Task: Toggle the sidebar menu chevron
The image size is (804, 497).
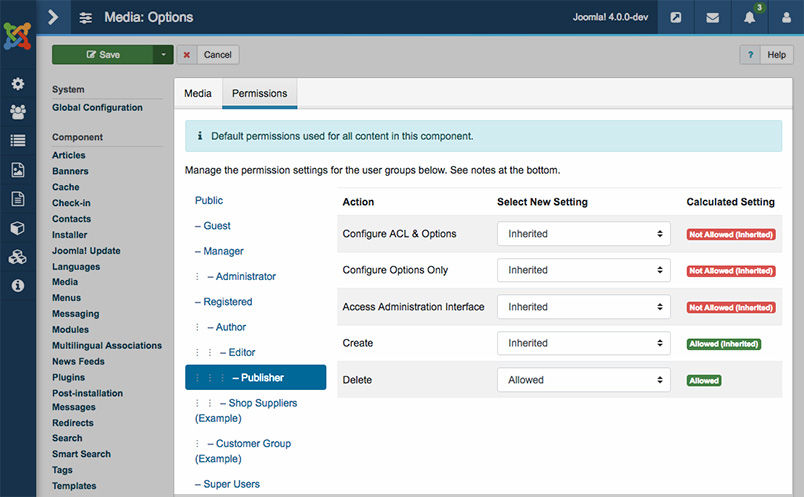Action: click(53, 17)
